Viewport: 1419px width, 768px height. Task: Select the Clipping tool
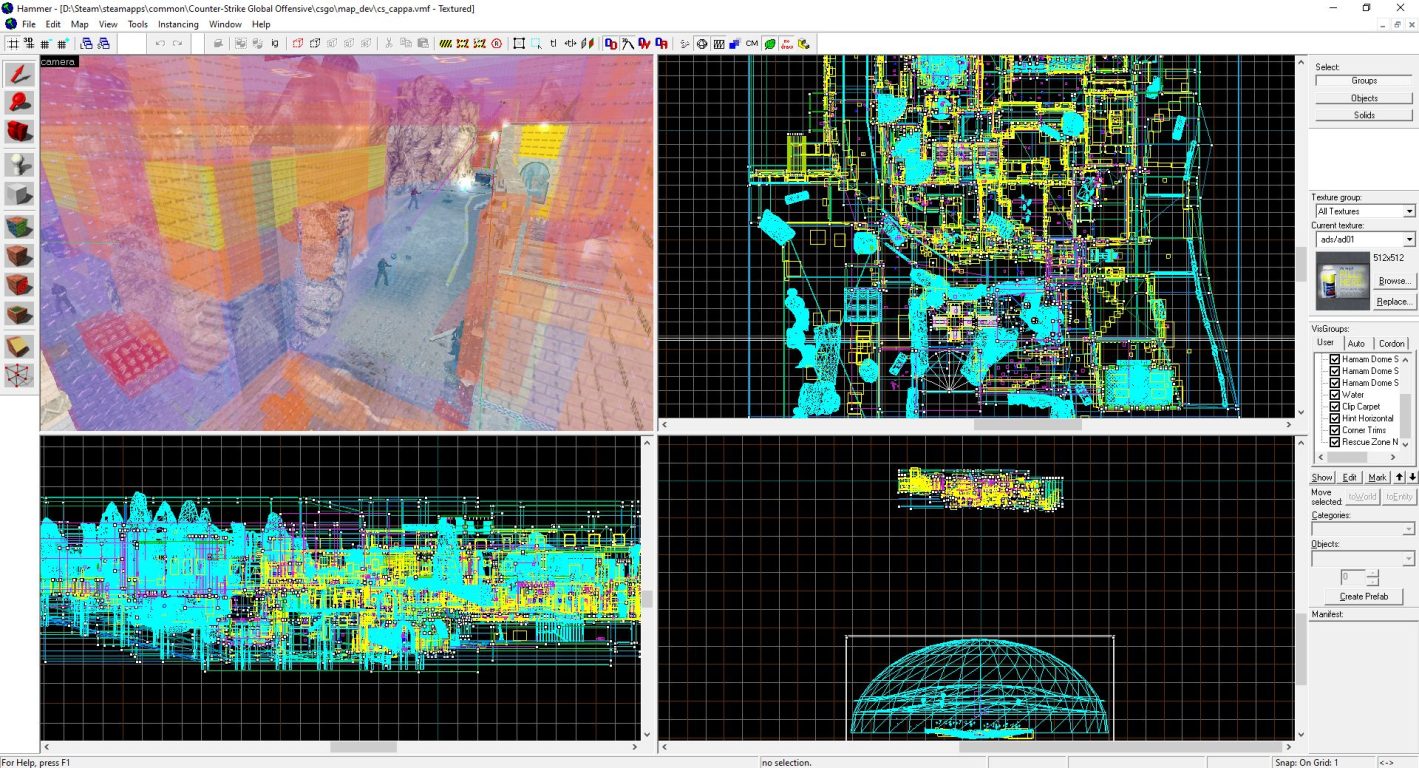pos(19,346)
